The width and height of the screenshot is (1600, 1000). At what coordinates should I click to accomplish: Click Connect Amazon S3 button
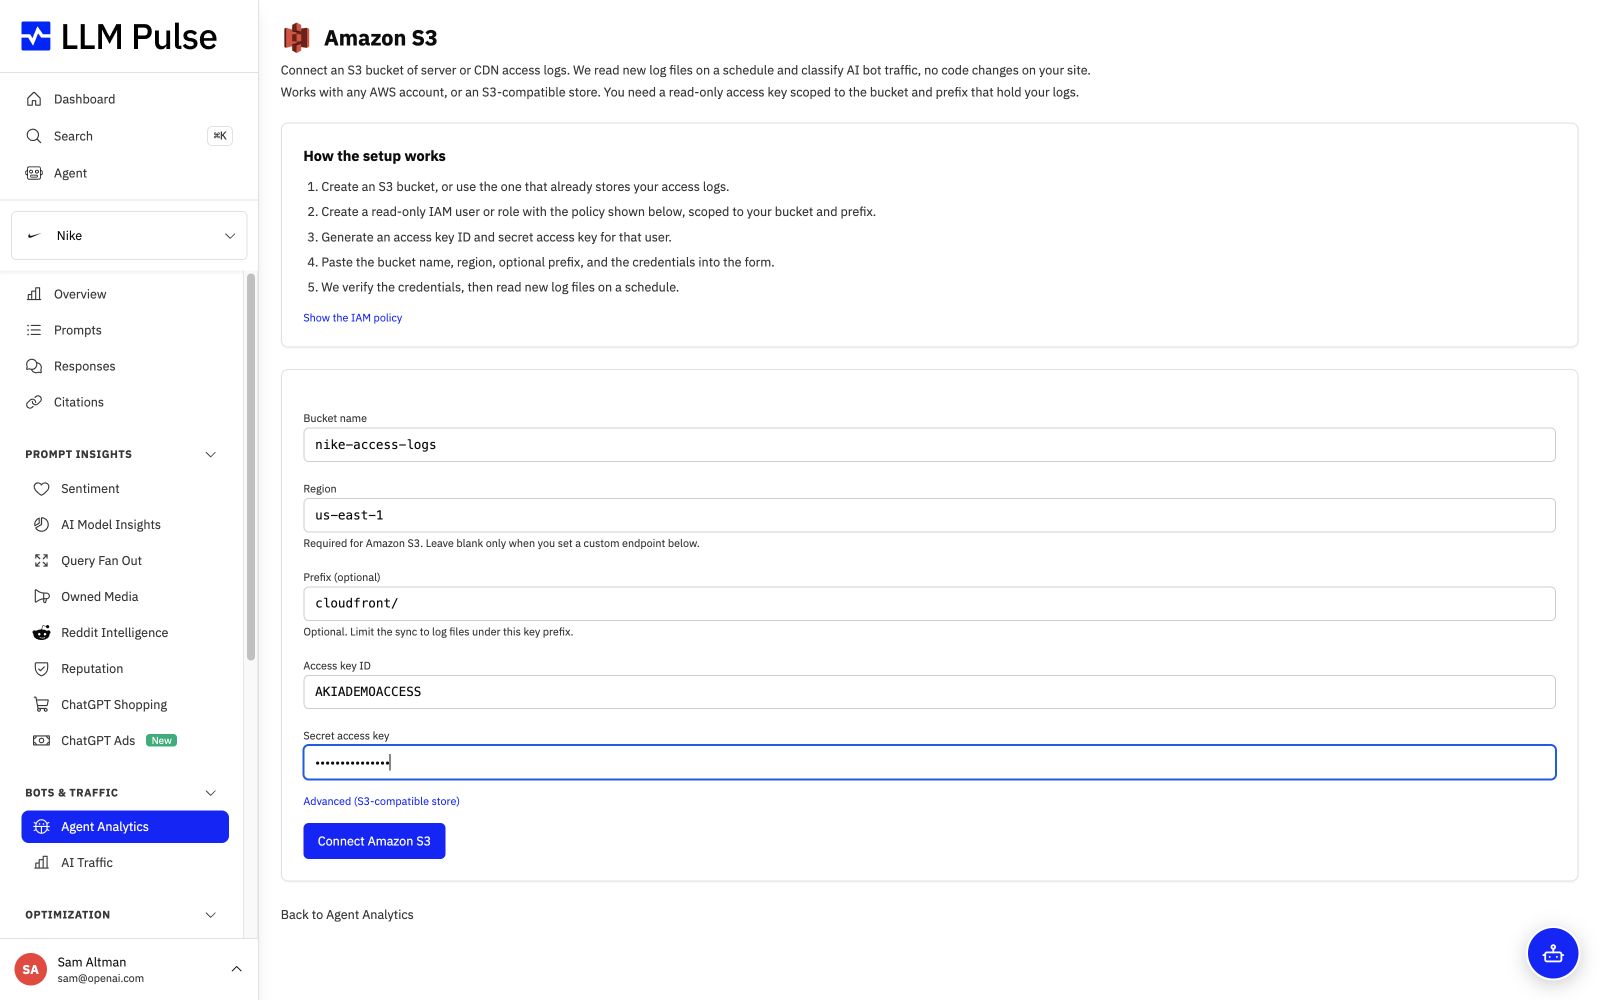point(374,841)
